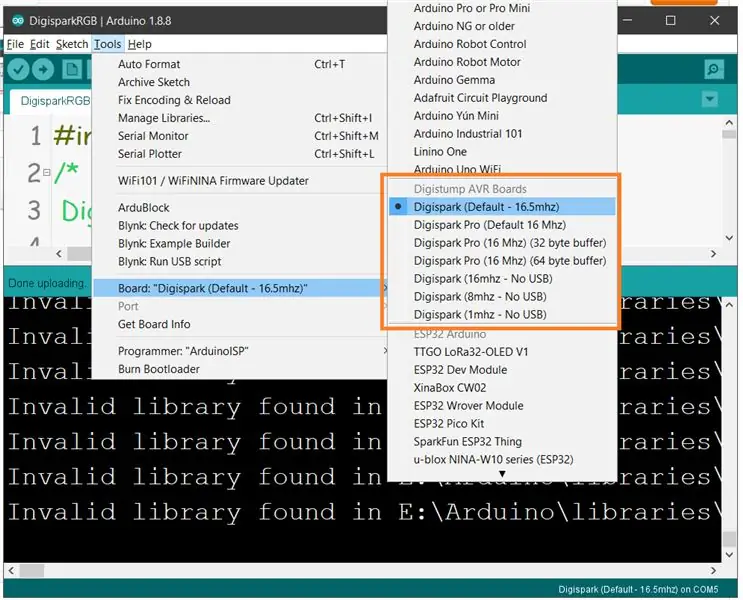Choose ESP32 Wrover Module board
The height and width of the screenshot is (600, 743).
502,406
